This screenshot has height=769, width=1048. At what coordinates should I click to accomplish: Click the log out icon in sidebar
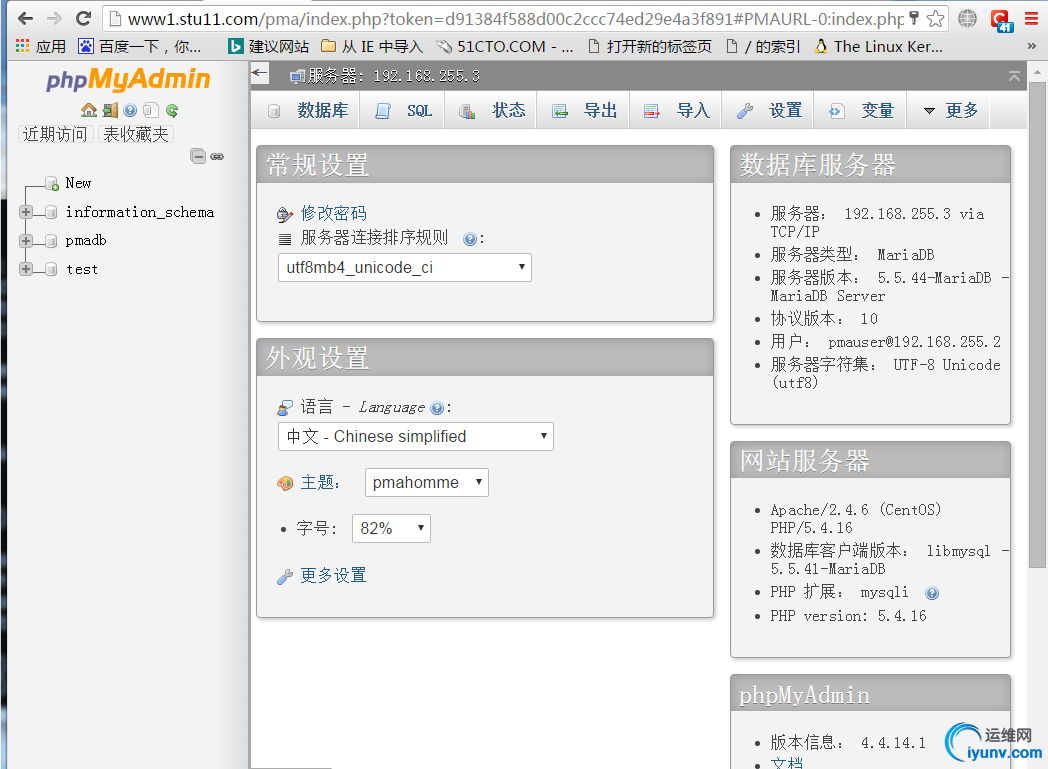tap(110, 110)
